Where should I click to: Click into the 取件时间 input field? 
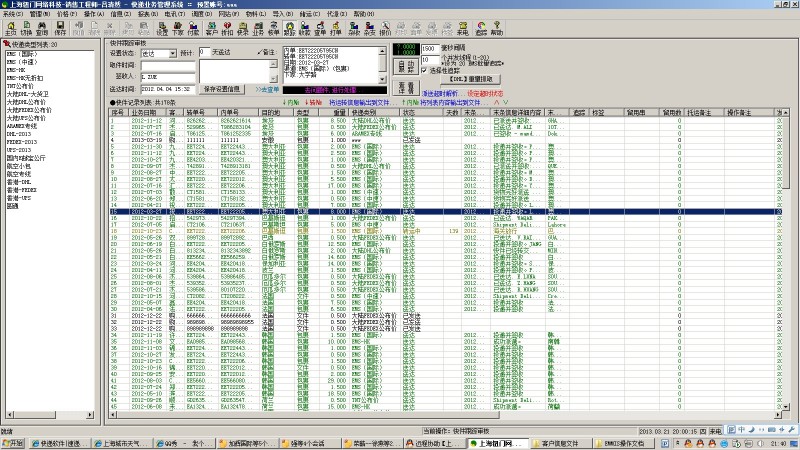pyautogui.click(x=168, y=65)
